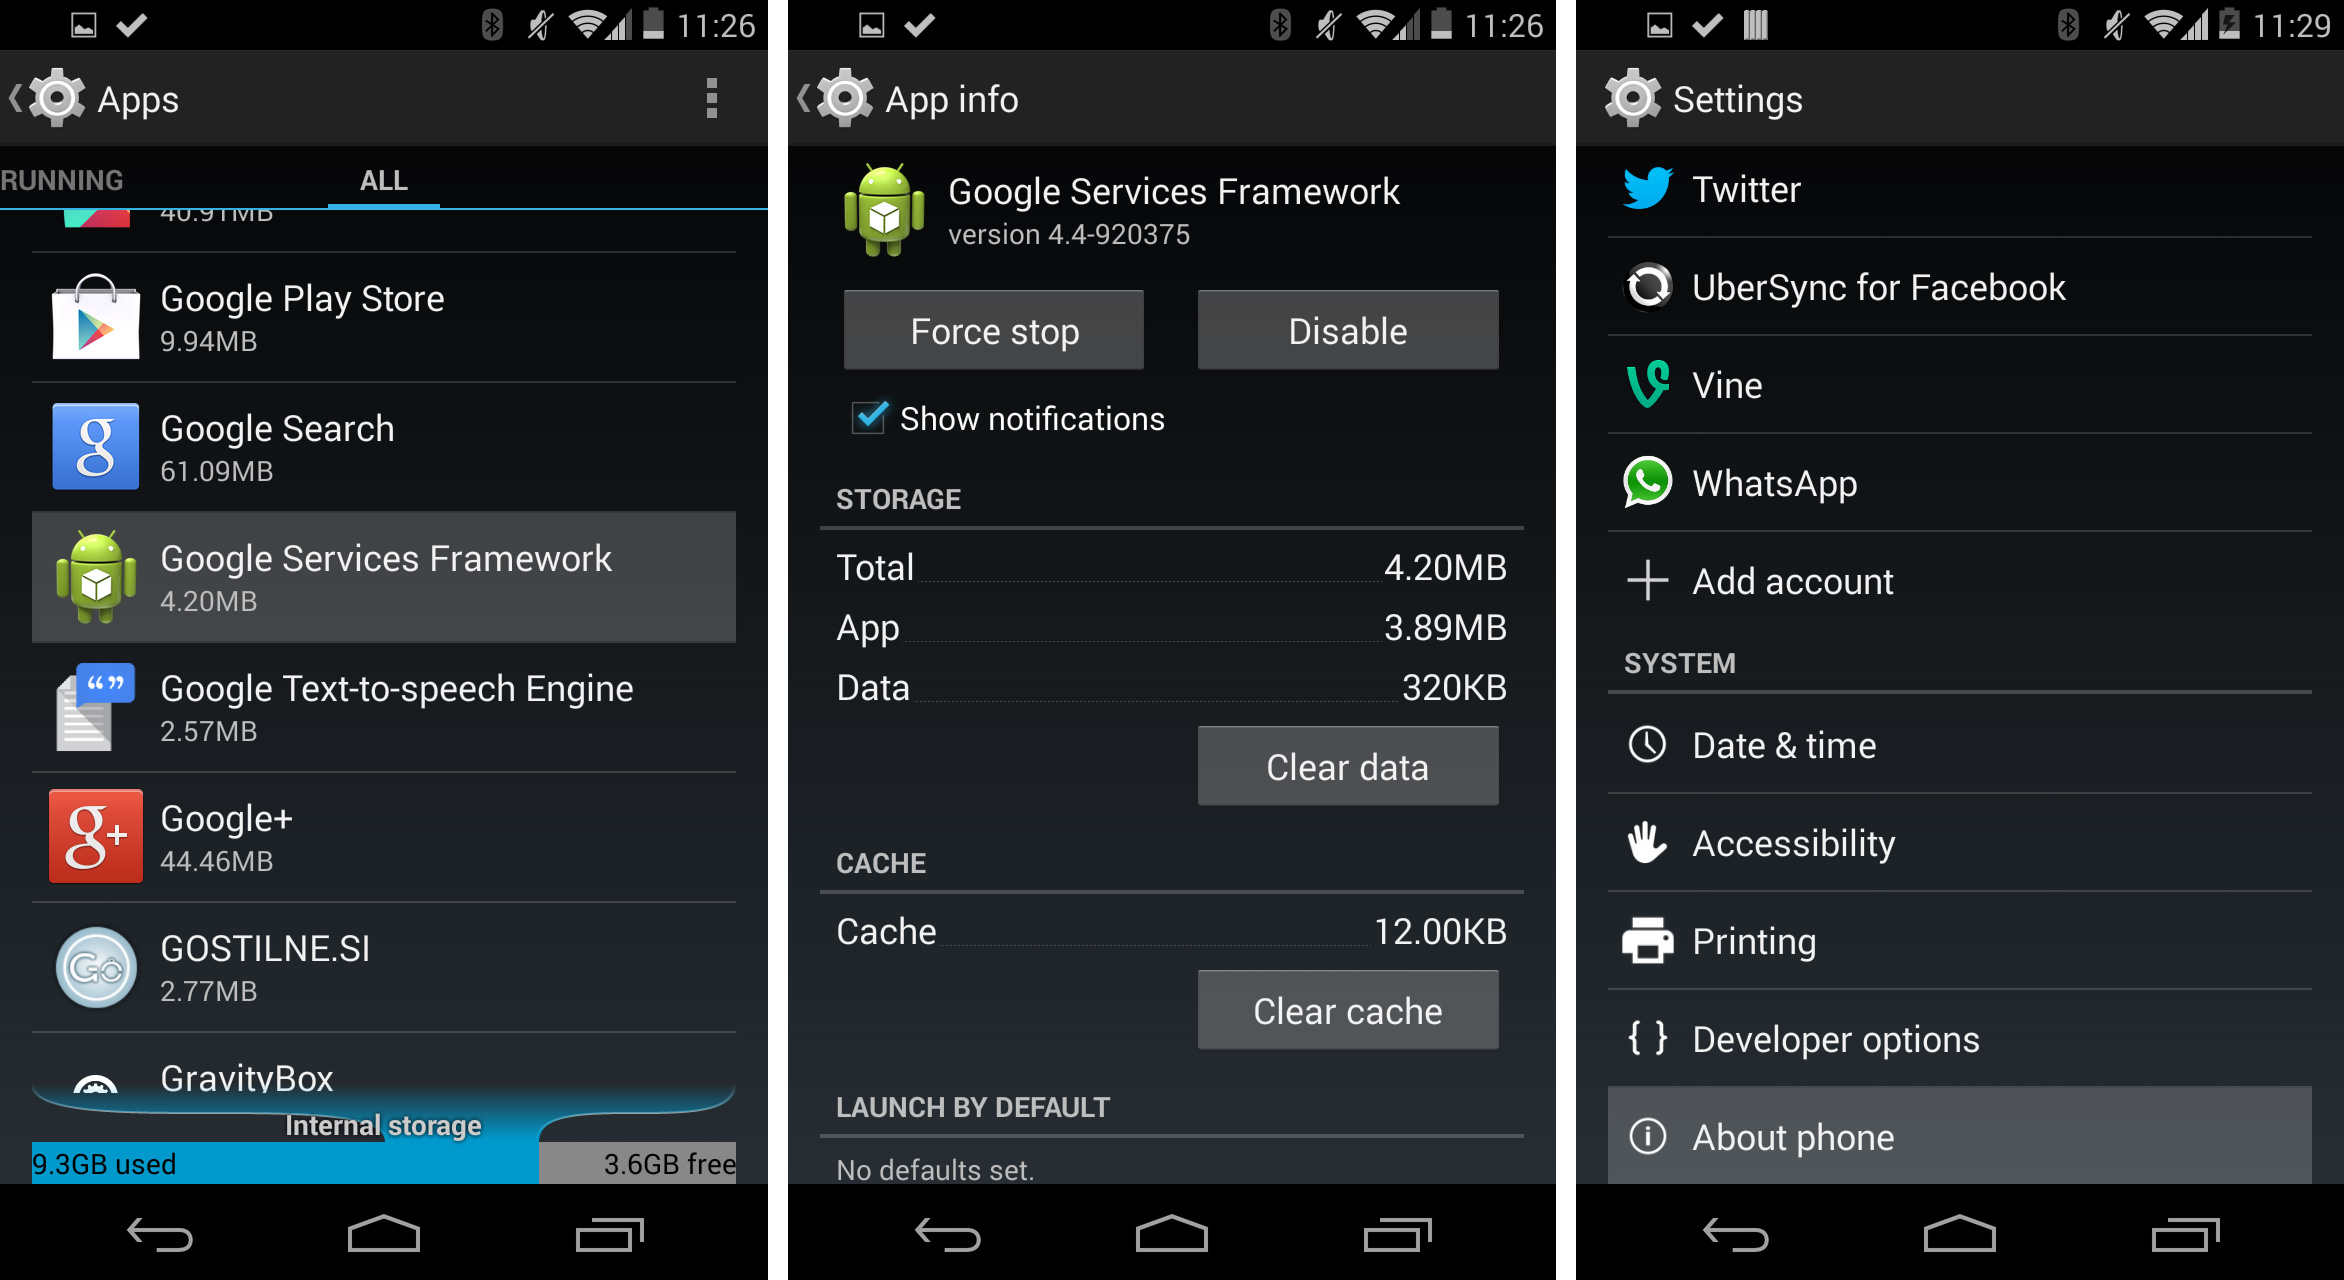Tap the Accessibility hand icon
Screen dimensions: 2344x1280
[1647, 842]
